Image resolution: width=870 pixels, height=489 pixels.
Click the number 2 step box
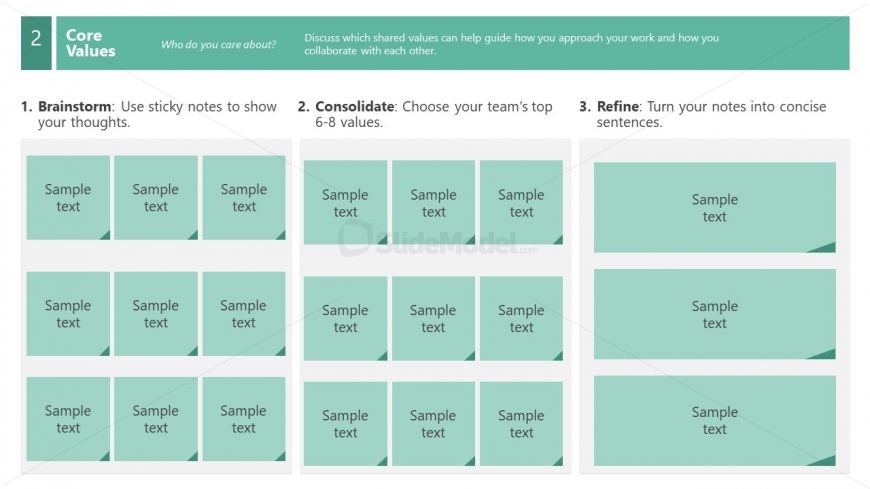coord(36,43)
